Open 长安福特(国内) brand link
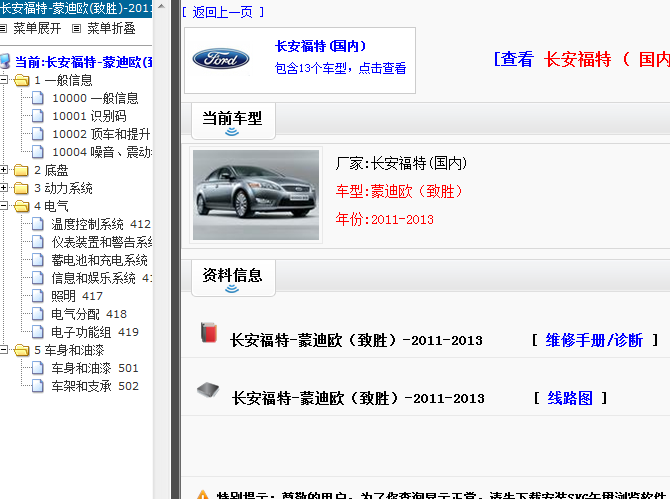The height and width of the screenshot is (499, 670). [x=321, y=46]
